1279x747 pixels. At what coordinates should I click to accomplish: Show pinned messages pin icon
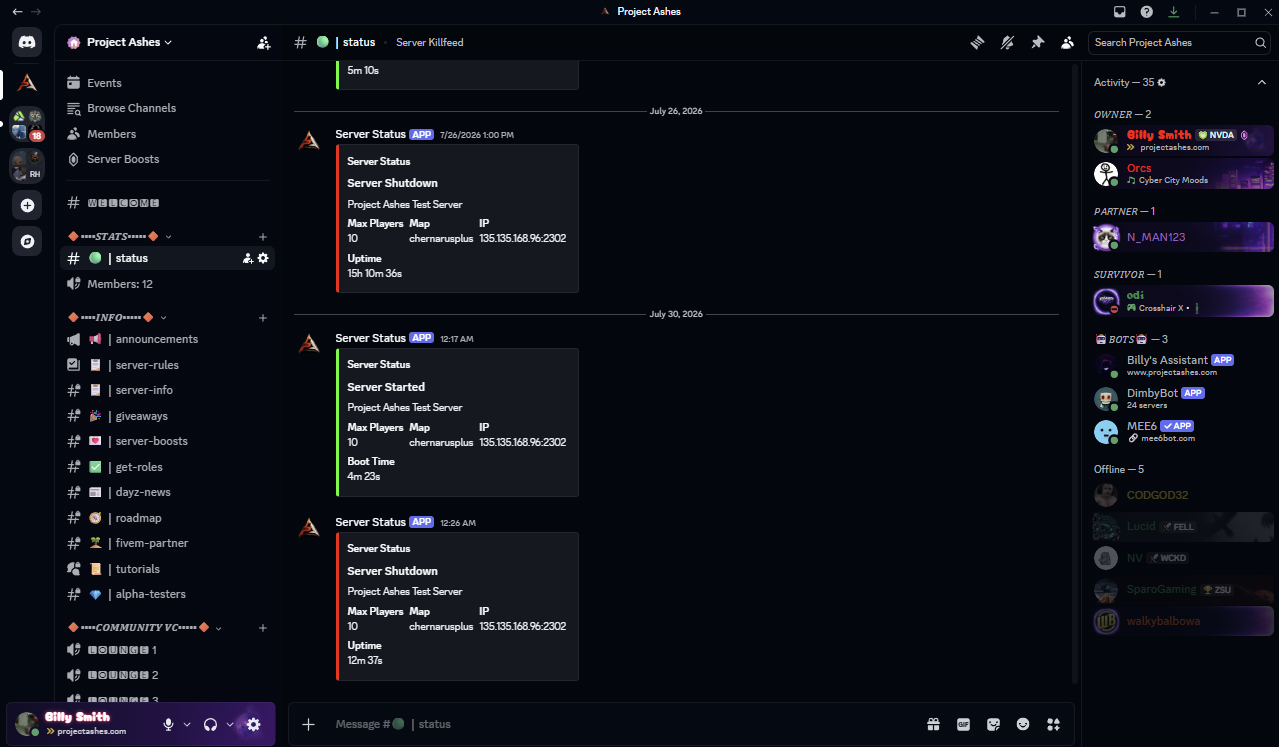point(1037,42)
